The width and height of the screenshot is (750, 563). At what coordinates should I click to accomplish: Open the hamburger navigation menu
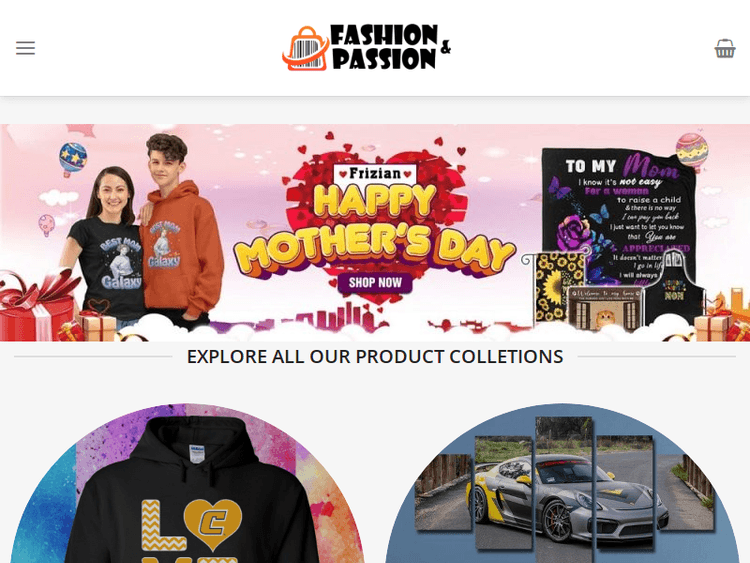click(25, 48)
